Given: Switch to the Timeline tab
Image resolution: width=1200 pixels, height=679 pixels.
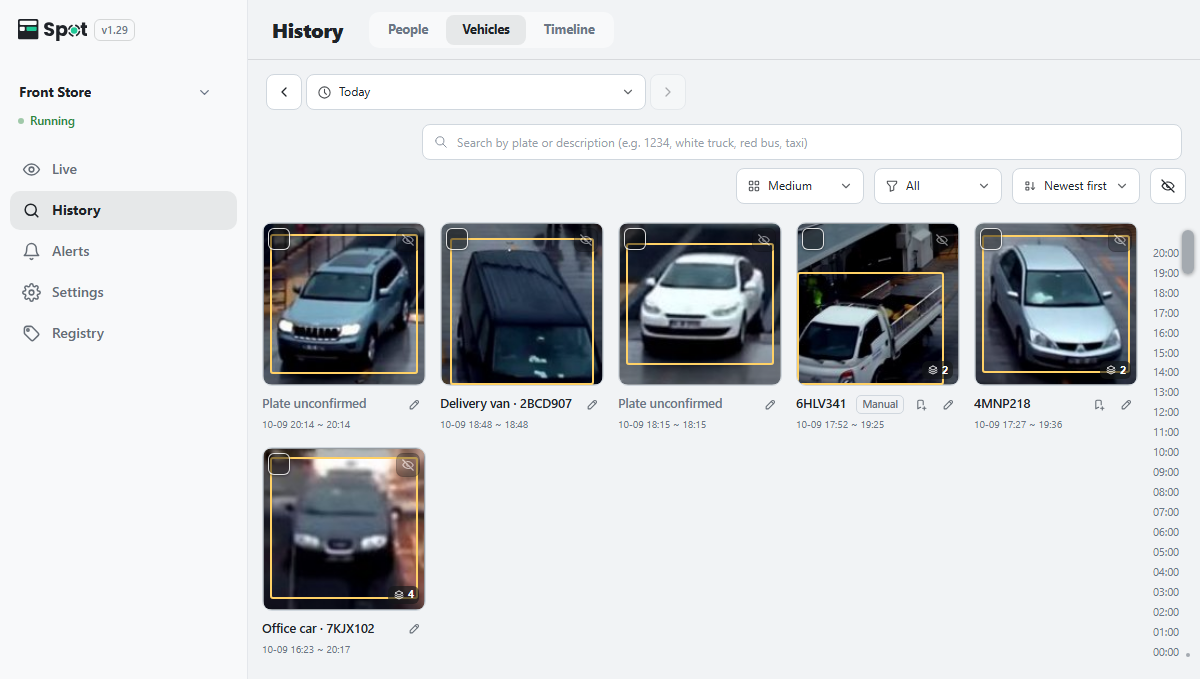Looking at the screenshot, I should [x=569, y=30].
